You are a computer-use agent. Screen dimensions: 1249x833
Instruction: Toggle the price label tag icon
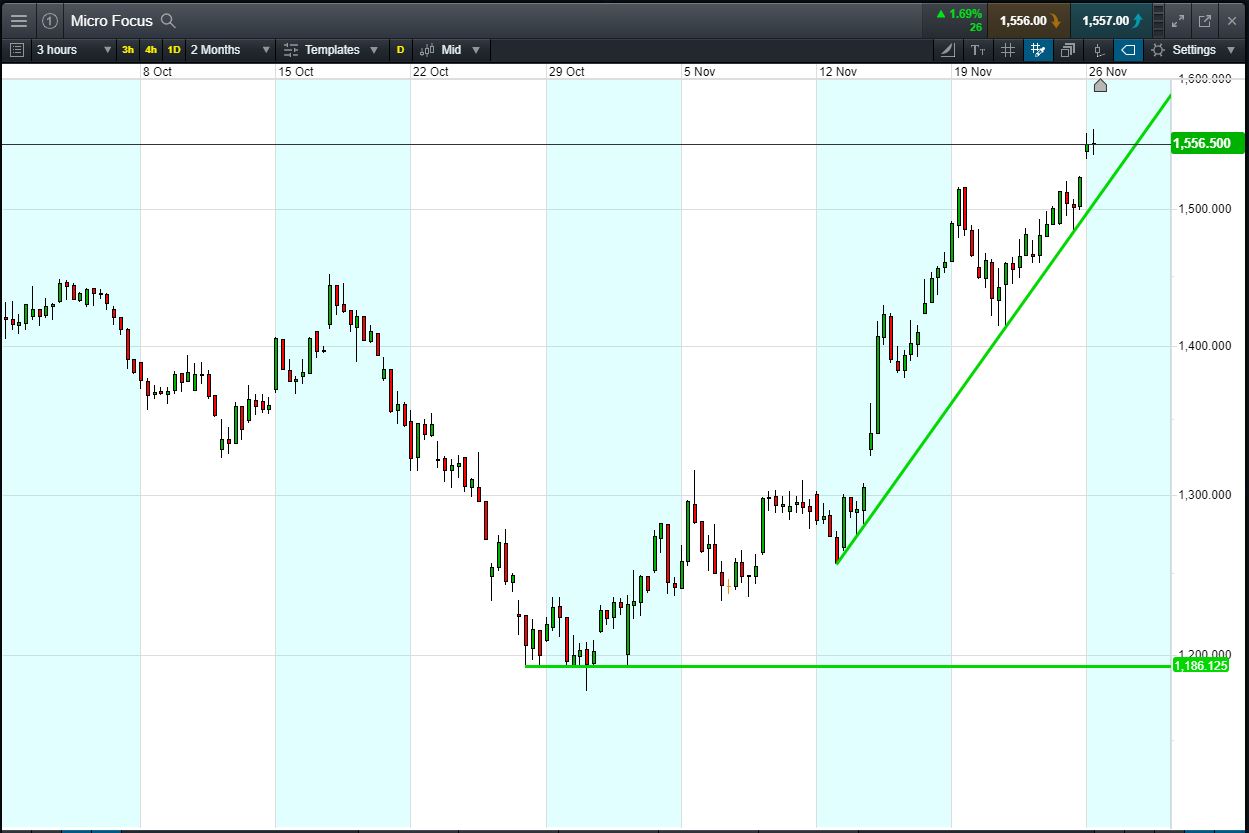point(1128,50)
